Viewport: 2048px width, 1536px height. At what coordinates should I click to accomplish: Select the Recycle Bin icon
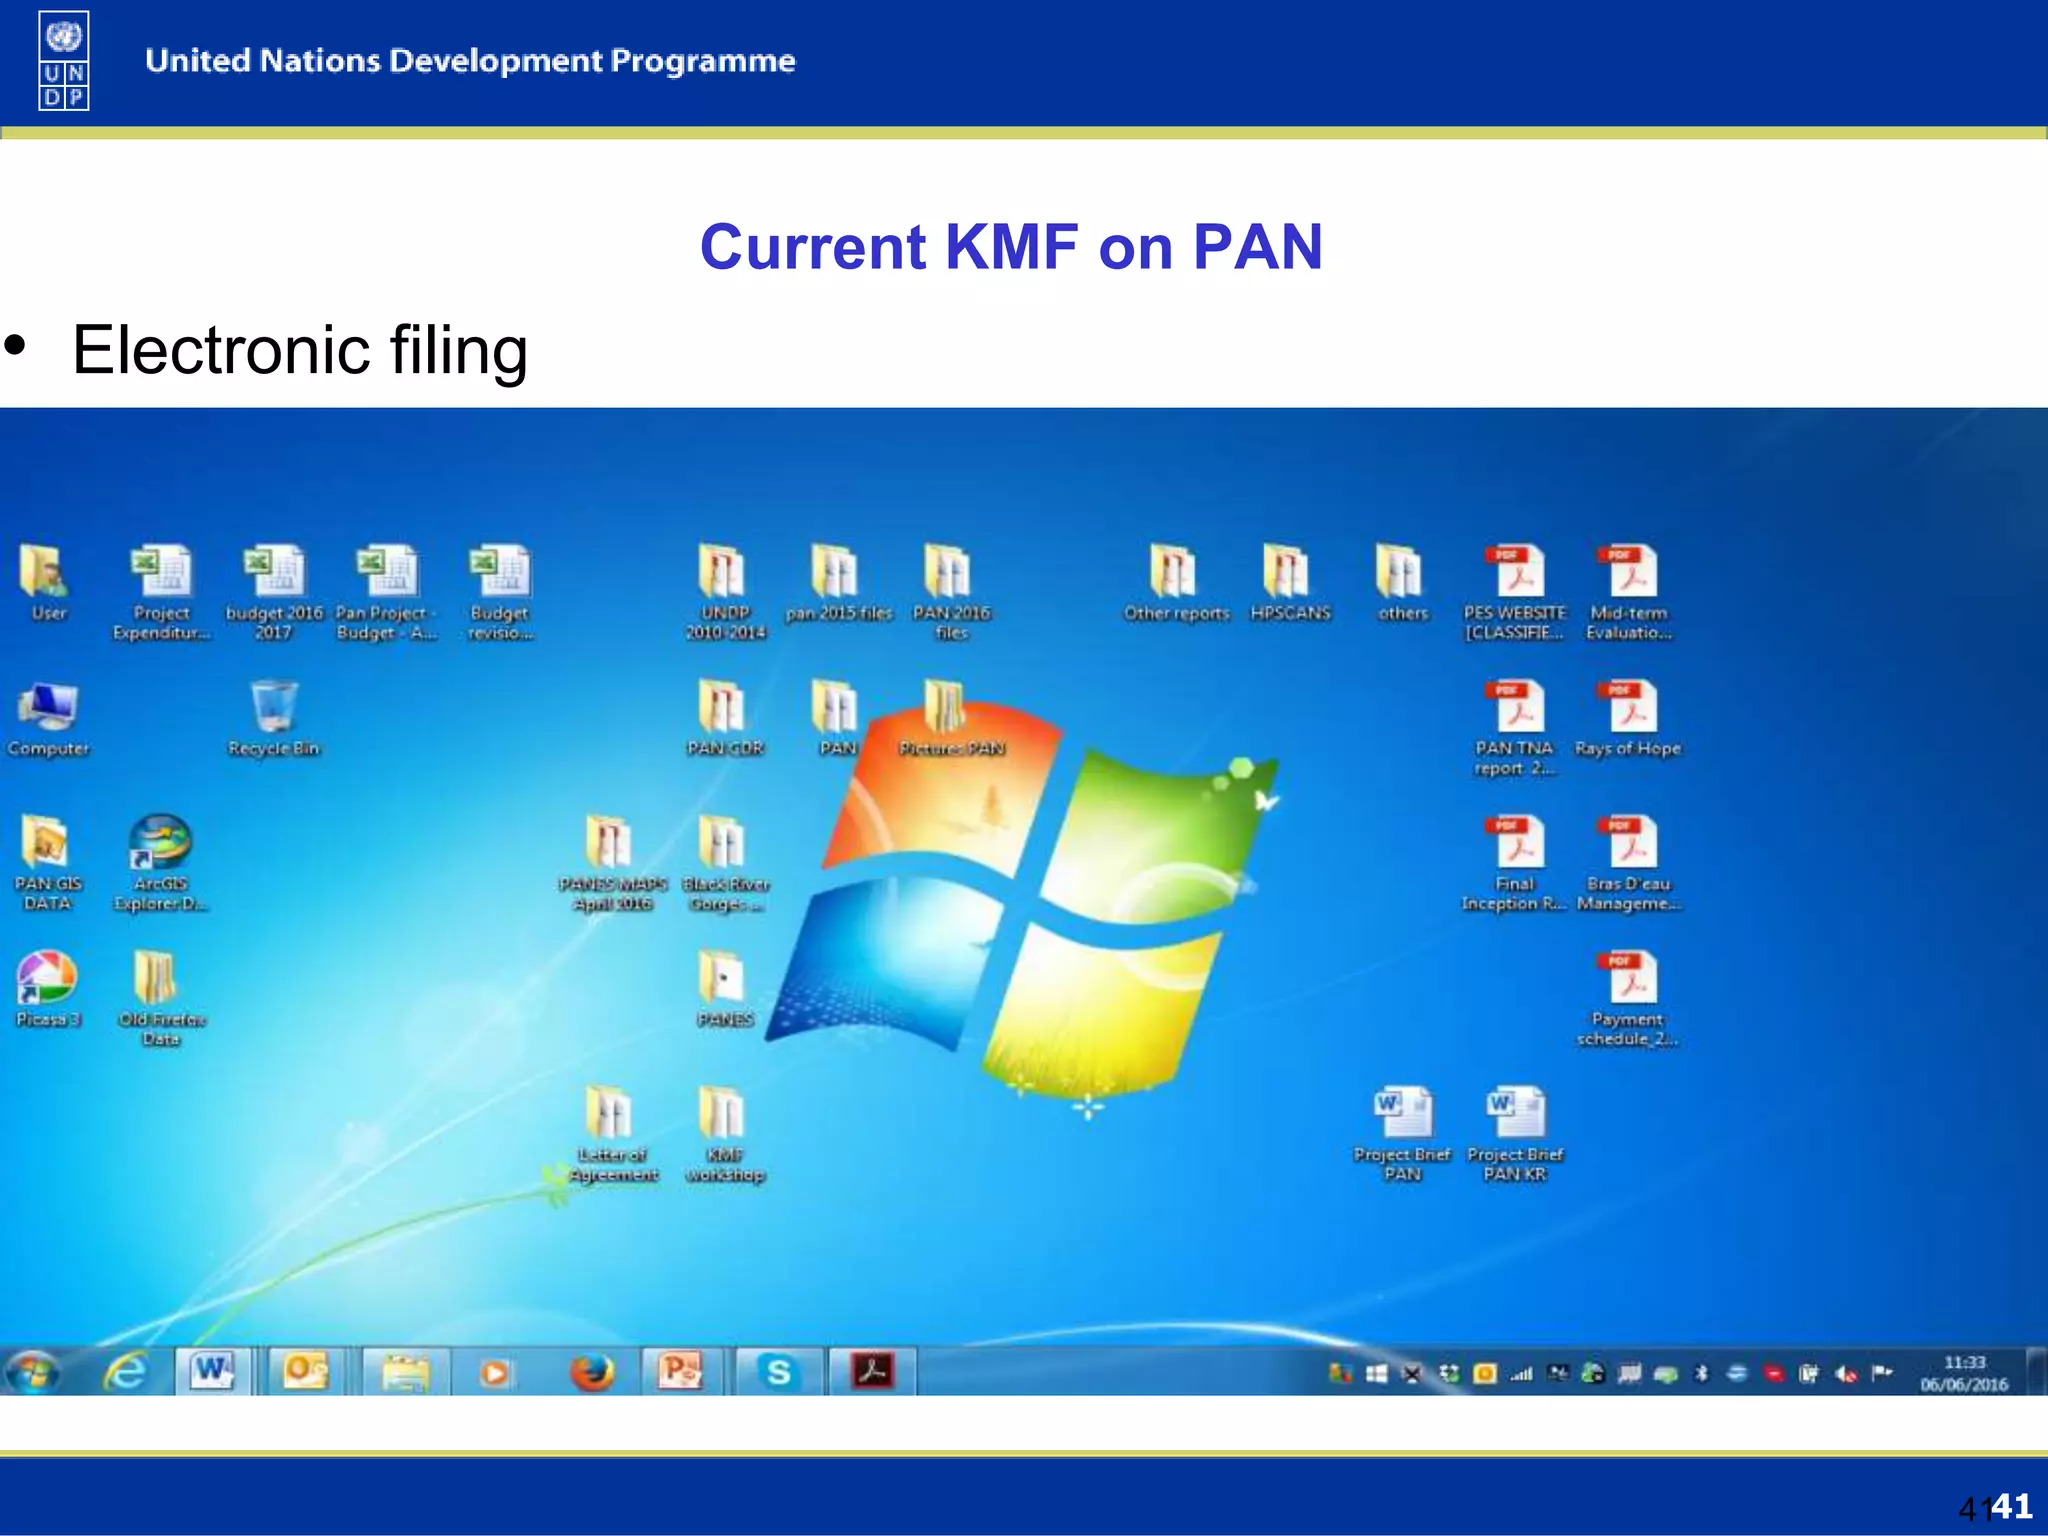(x=274, y=707)
